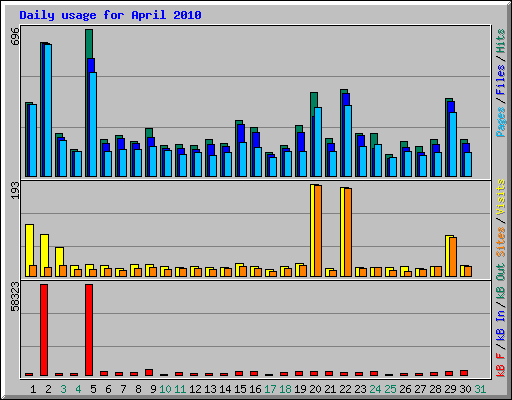Viewport: 512px width, 400px height.
Task: Click the yellow visits bar for day 20
Action: click(x=312, y=230)
